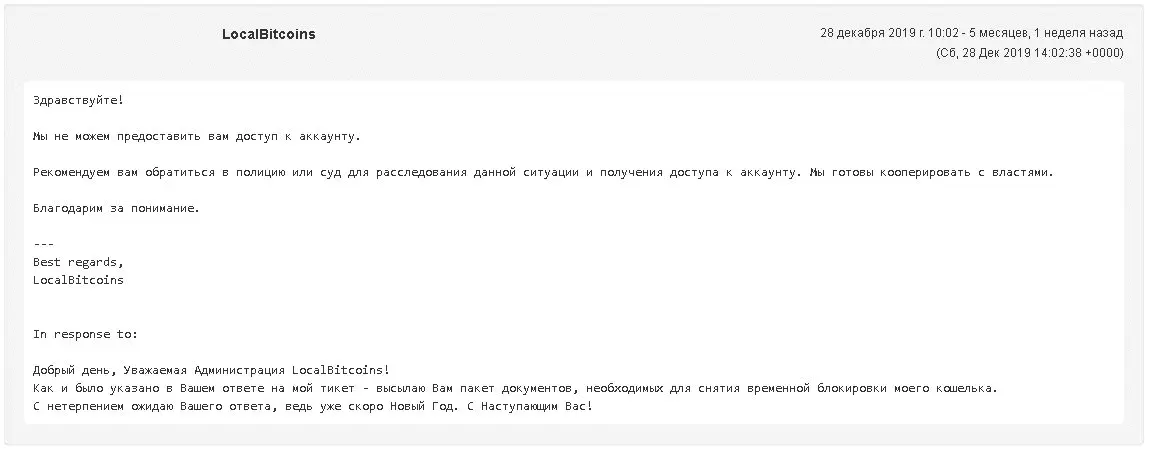1150x450 pixels.
Task: Click the line "Благодарим за понимание."
Action: 116,208
